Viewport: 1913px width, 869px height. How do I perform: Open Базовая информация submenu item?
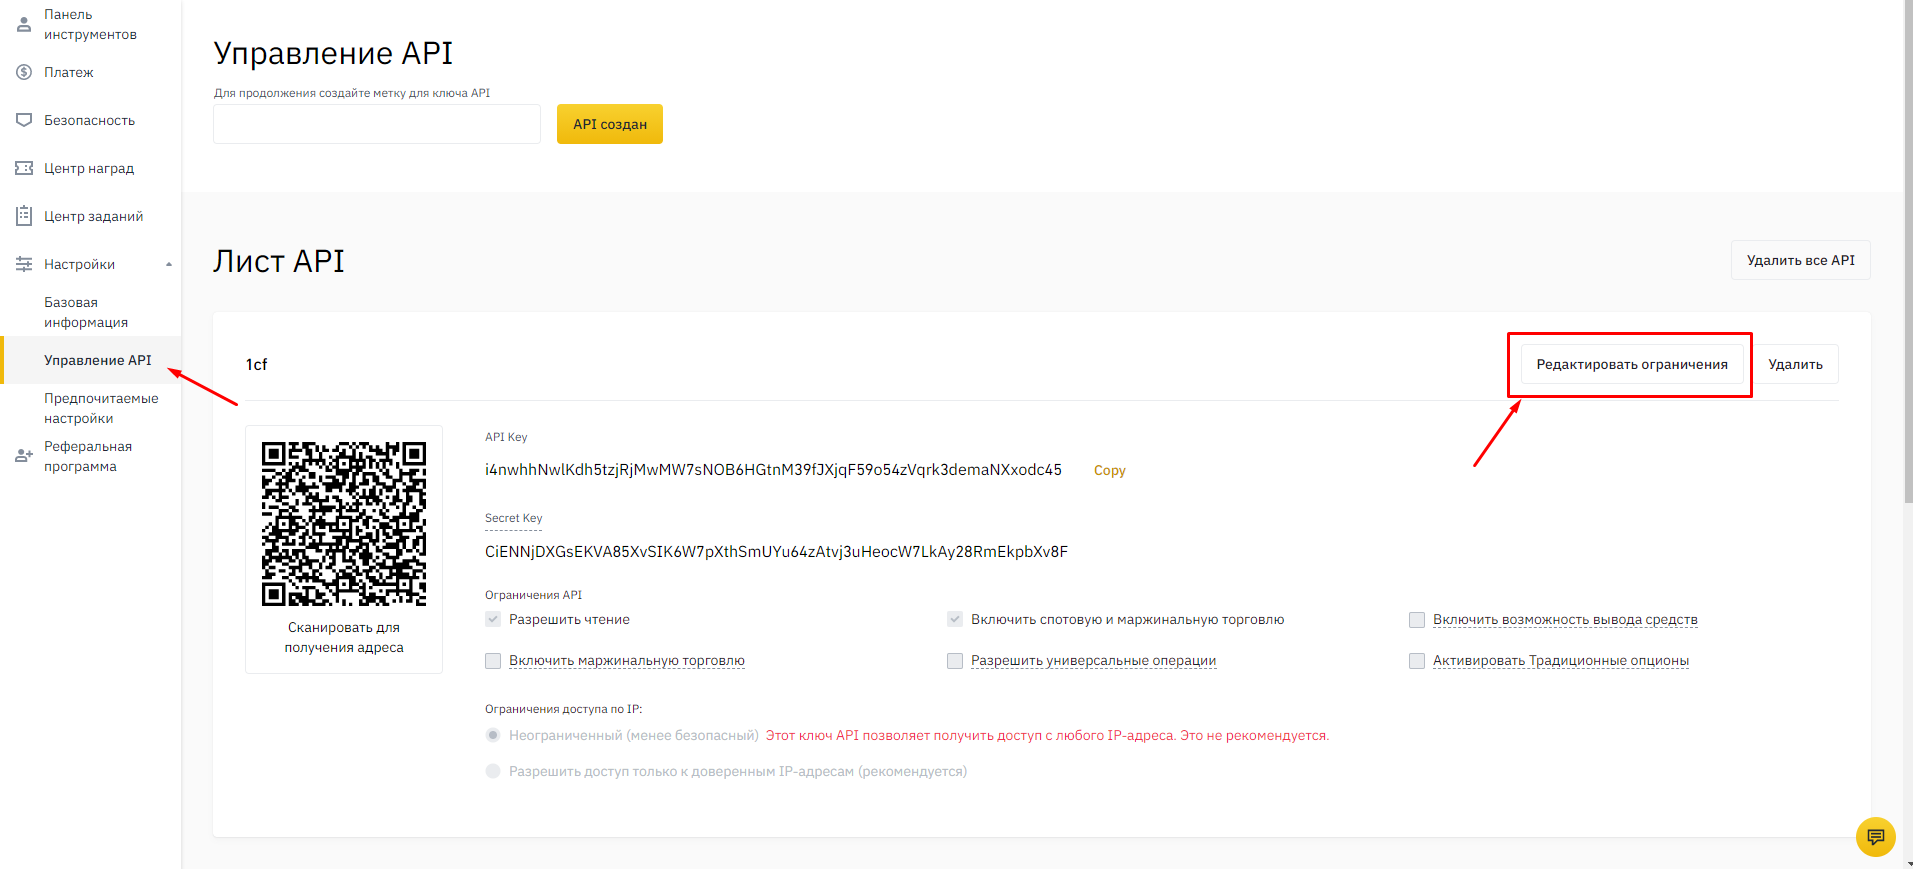point(86,312)
